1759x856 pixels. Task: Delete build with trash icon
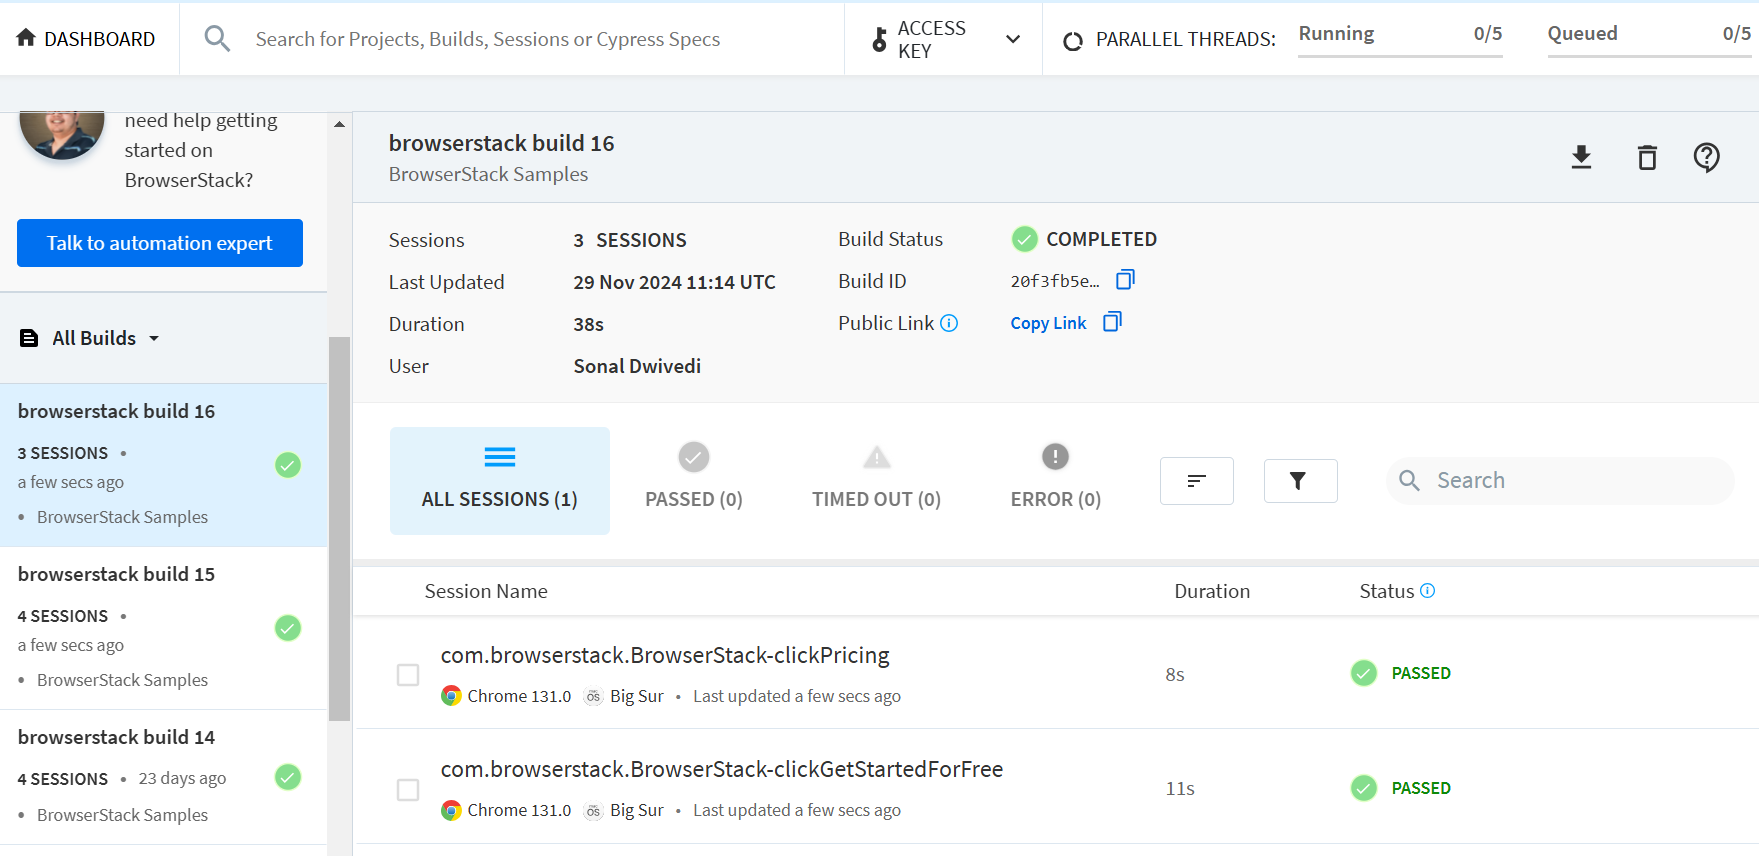pyautogui.click(x=1647, y=157)
